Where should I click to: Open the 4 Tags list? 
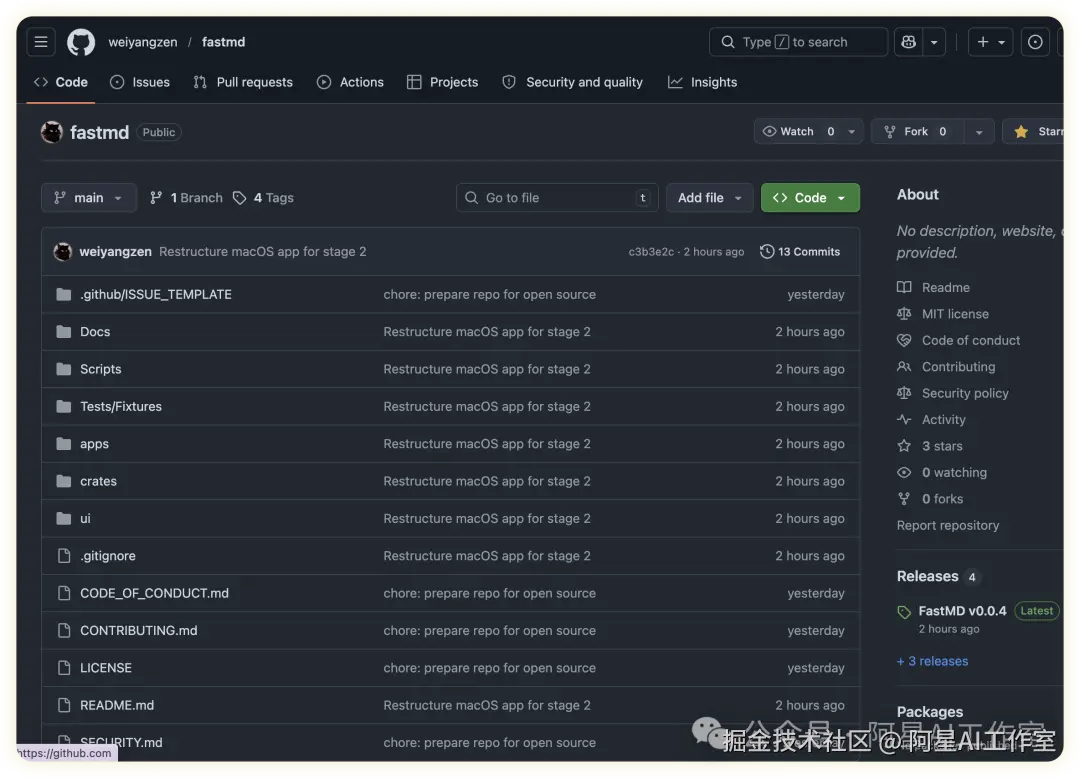point(263,198)
